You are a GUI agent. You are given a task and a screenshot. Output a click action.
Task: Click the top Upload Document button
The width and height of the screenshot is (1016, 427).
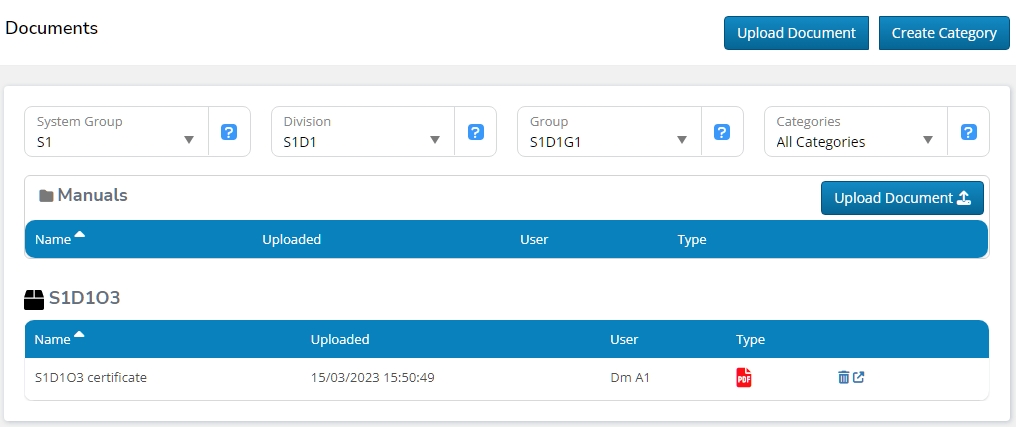pos(796,33)
